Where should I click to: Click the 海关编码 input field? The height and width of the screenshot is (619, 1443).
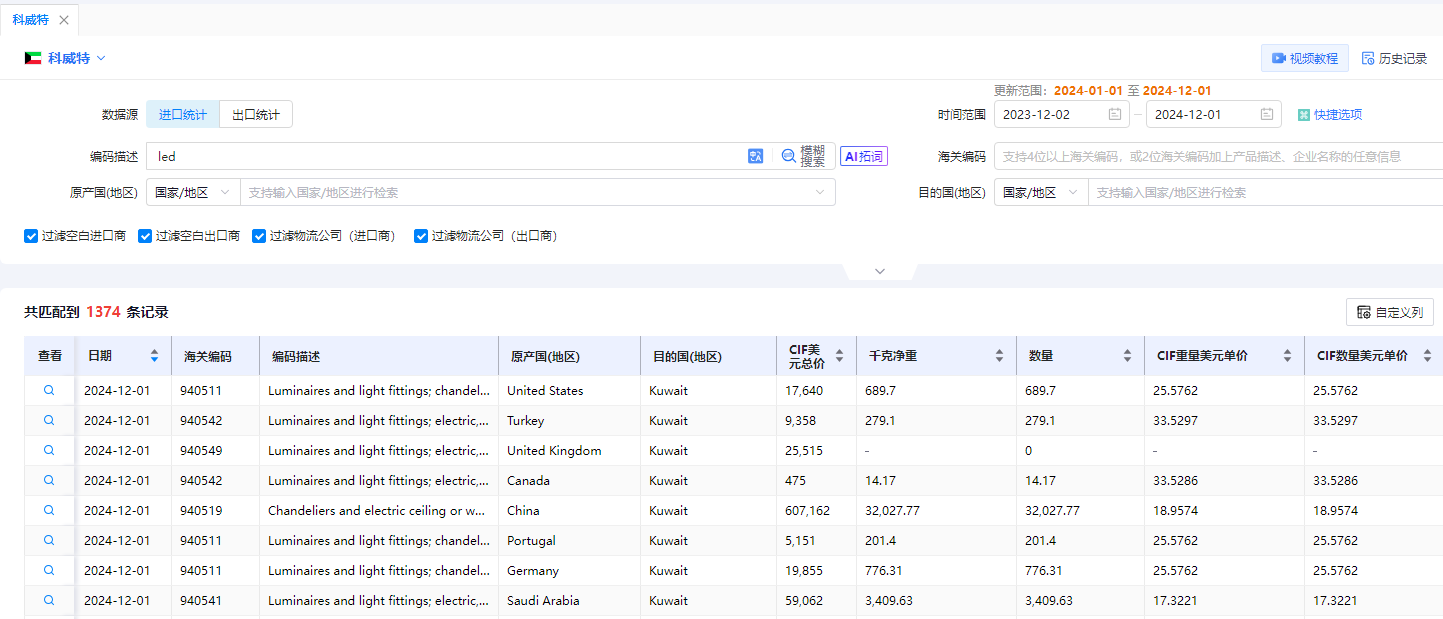tap(1218, 156)
